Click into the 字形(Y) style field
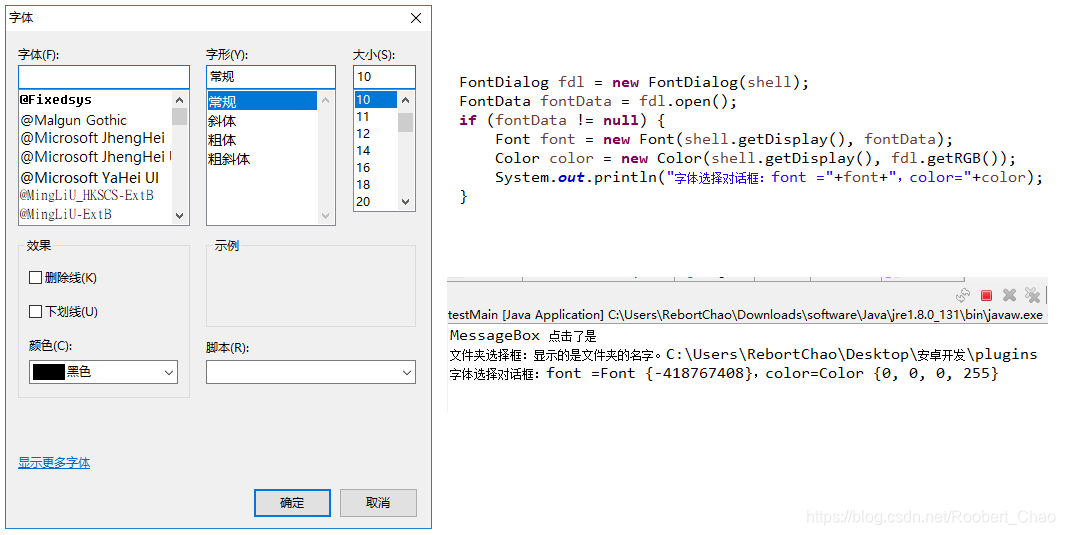Image resolution: width=1065 pixels, height=535 pixels. 271,77
